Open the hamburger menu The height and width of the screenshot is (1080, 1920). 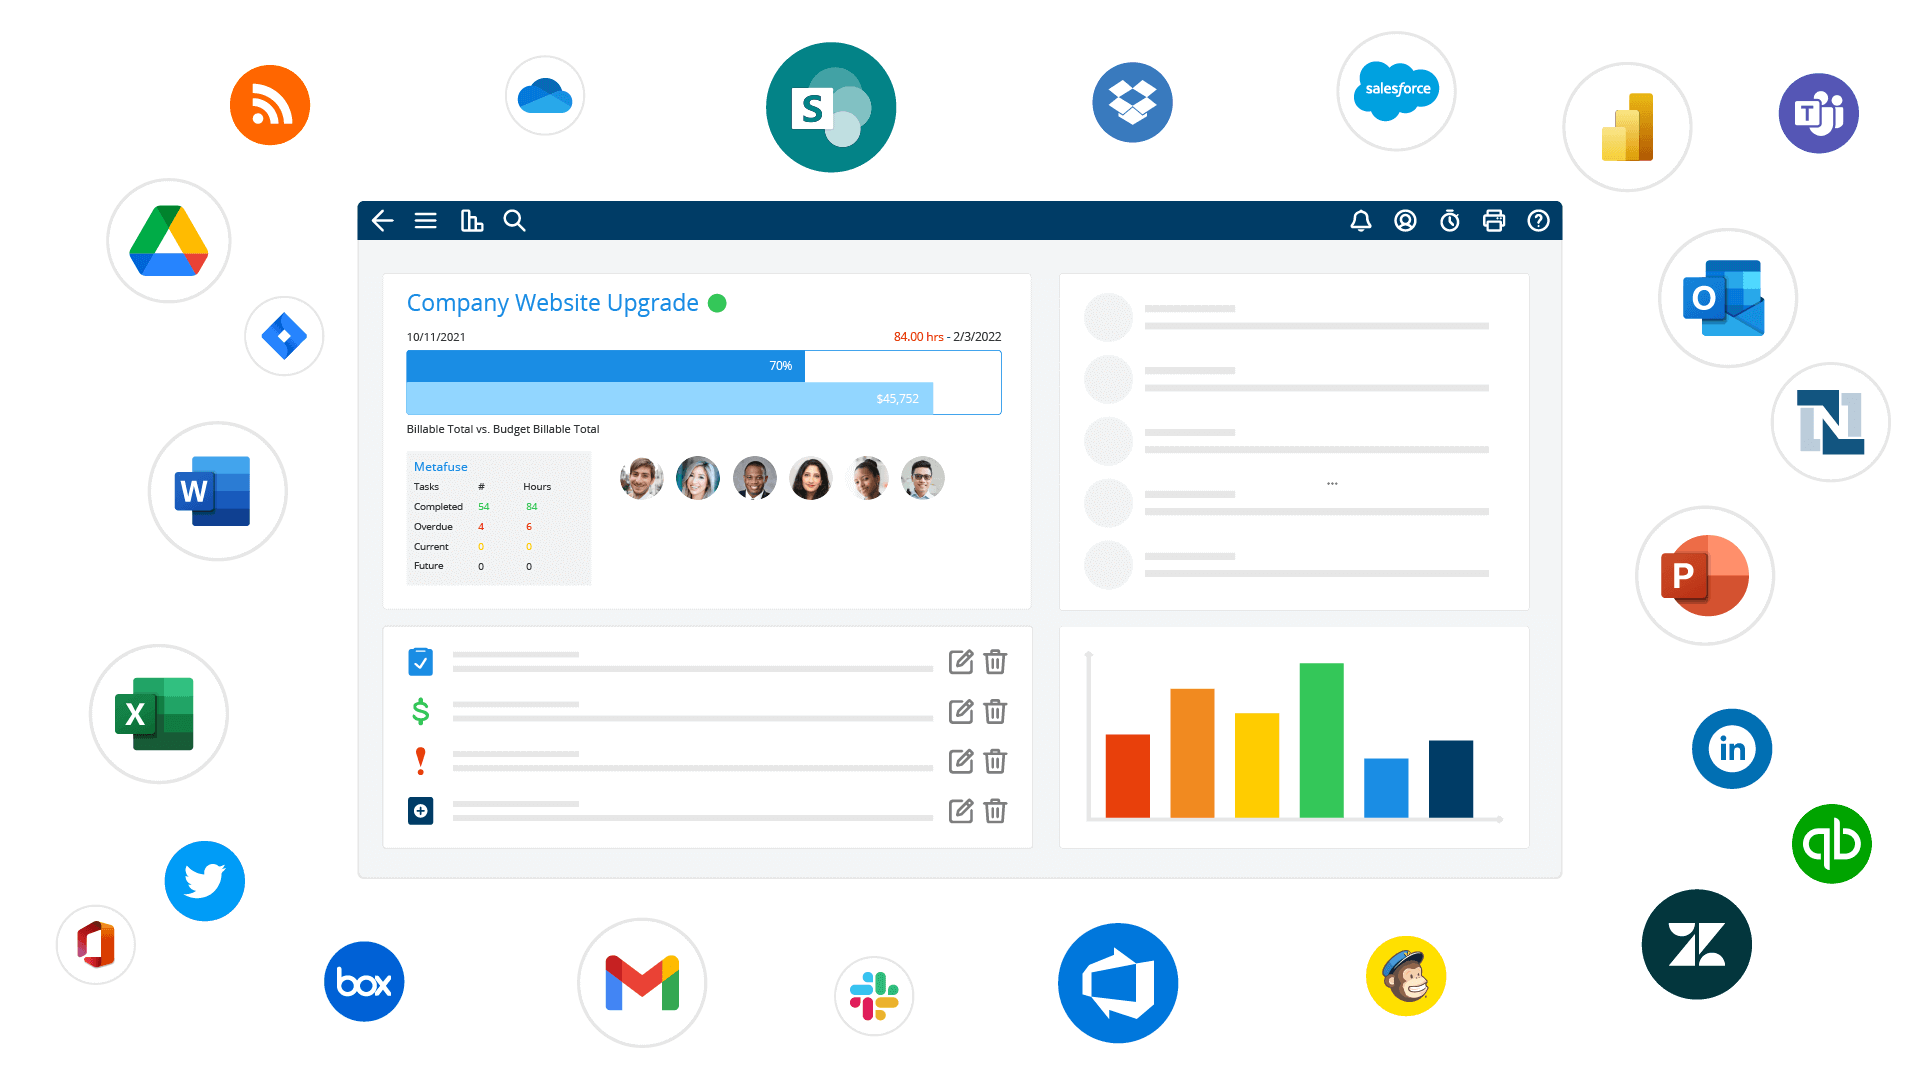coord(426,220)
